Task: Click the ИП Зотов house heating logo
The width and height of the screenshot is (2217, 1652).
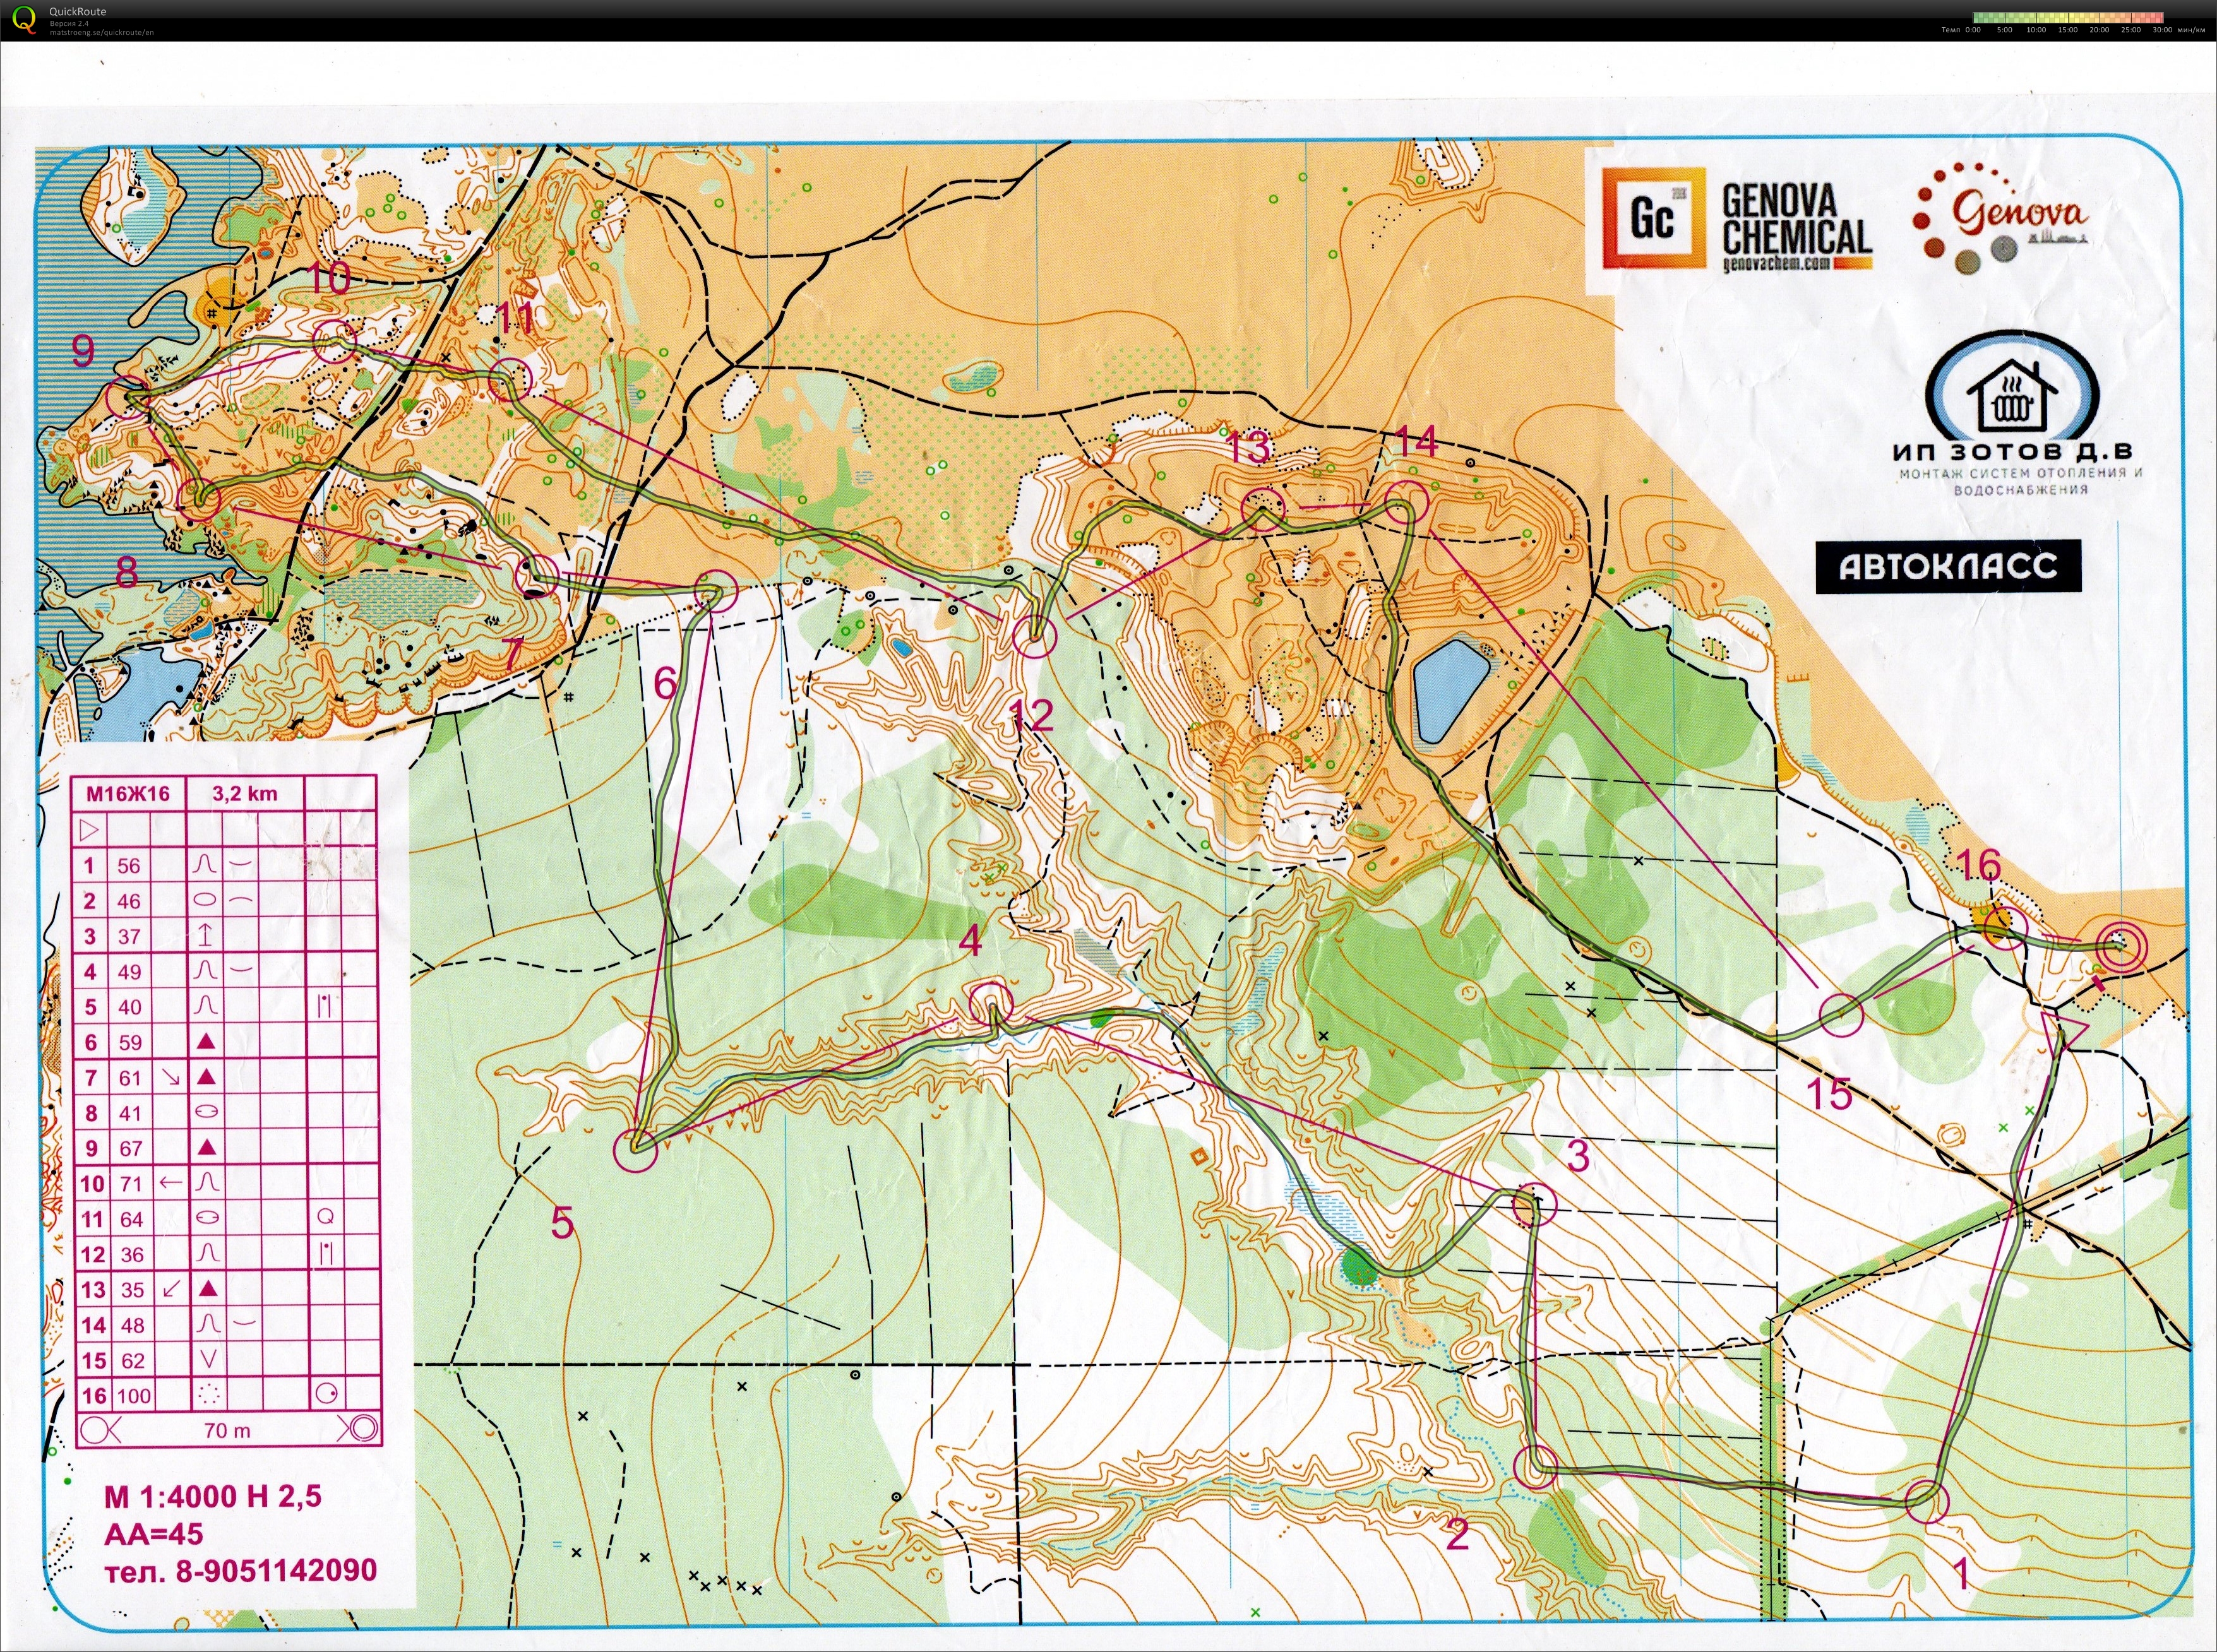Action: pos(2012,396)
